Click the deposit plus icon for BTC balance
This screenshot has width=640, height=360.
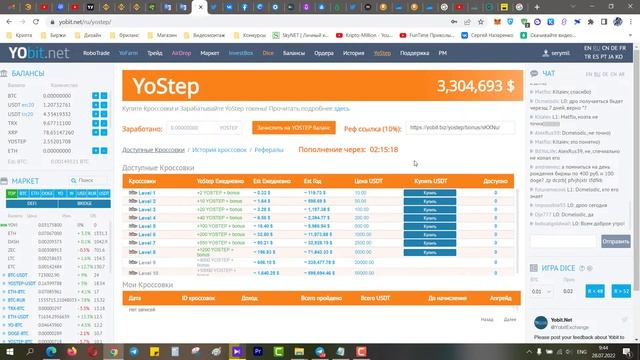tap(96, 96)
